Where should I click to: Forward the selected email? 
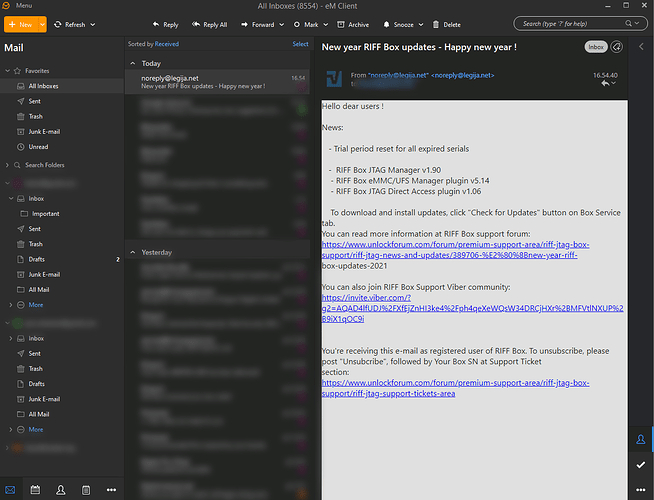[x=258, y=25]
